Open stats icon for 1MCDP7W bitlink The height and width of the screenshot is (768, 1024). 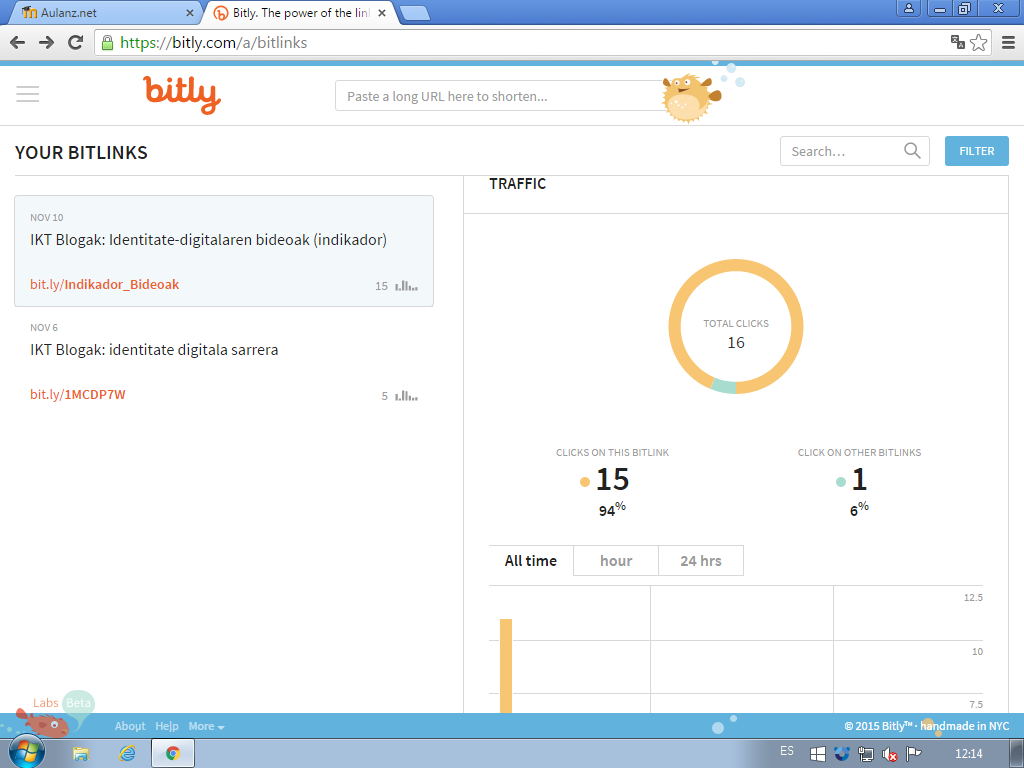[x=406, y=396]
